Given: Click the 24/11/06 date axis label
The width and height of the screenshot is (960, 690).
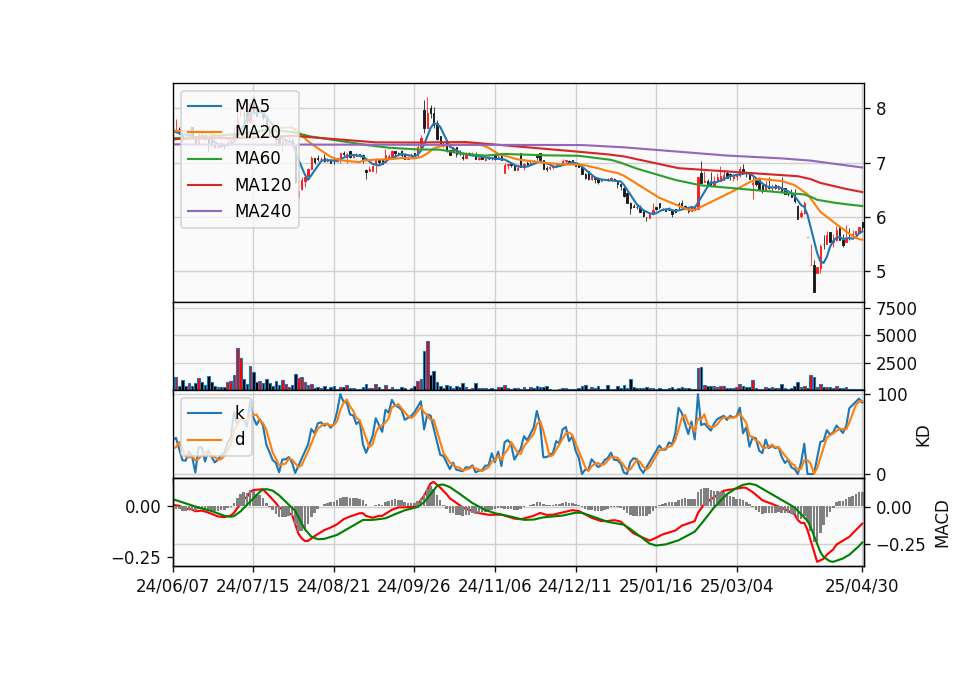Looking at the screenshot, I should click(x=495, y=586).
